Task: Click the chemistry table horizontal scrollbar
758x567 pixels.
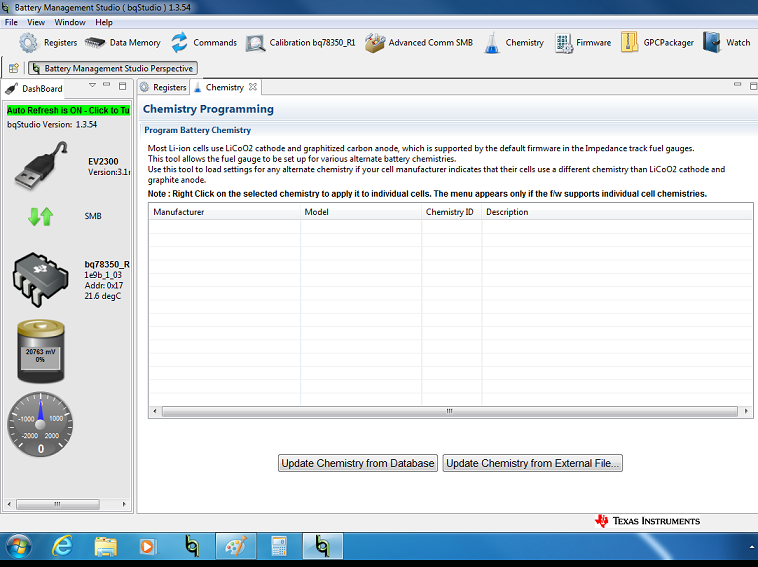Action: point(450,411)
